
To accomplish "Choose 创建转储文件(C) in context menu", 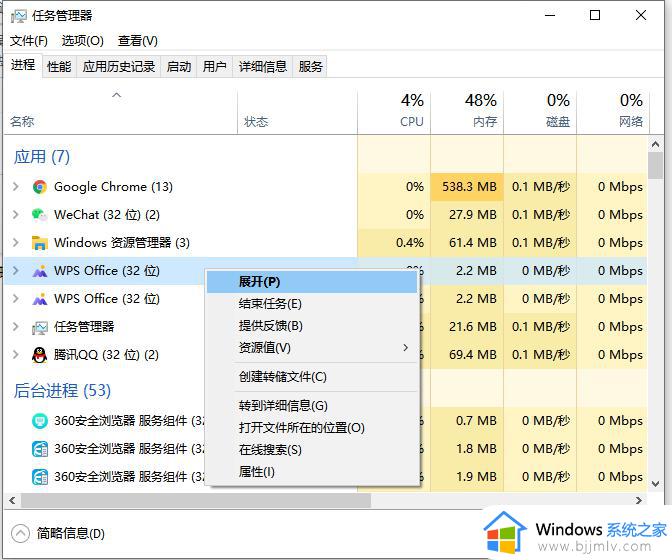I will pos(312,377).
